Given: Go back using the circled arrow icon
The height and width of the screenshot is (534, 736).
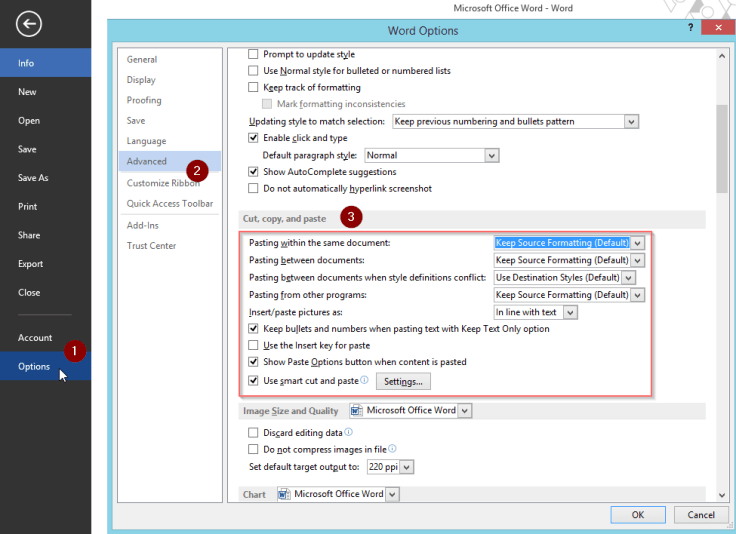Looking at the screenshot, I should (29, 24).
